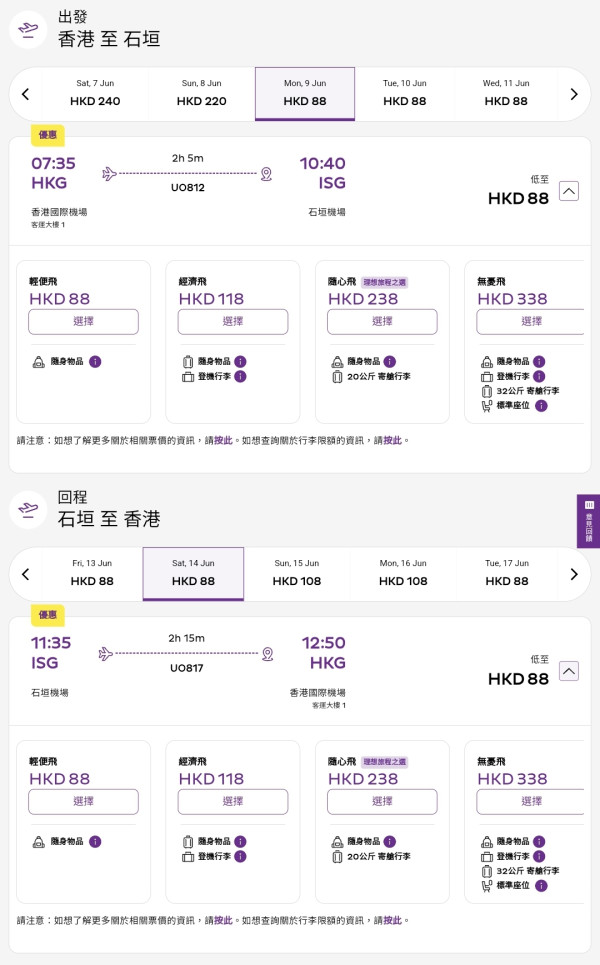
Task: Click 20公斤 寄艙行李 in outbound 隨心飛 card
Action: tap(378, 377)
